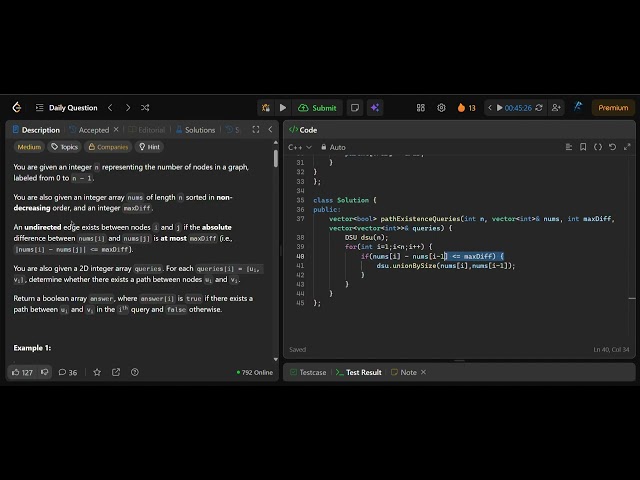This screenshot has height=480, width=640.
Task: Click the description panel scrollbar thumb
Action: [276, 158]
